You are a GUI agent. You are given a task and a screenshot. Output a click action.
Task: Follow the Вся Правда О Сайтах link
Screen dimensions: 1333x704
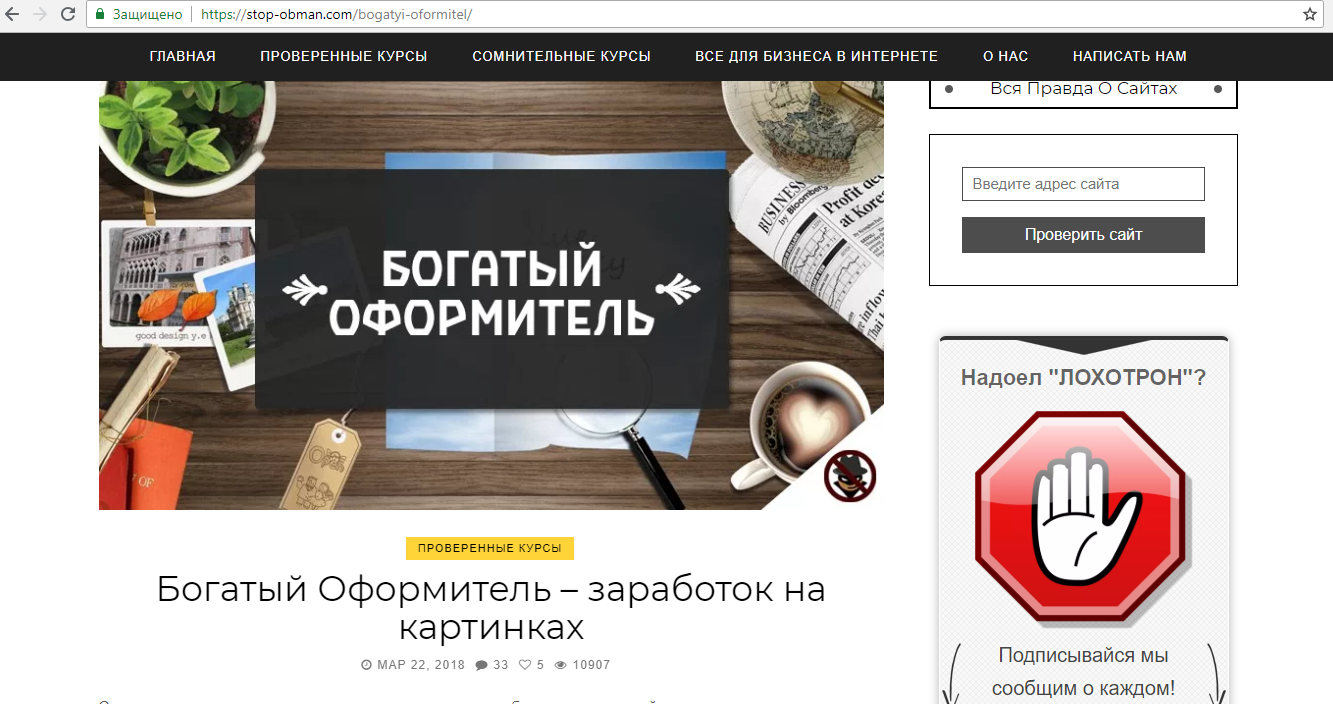(x=1082, y=88)
